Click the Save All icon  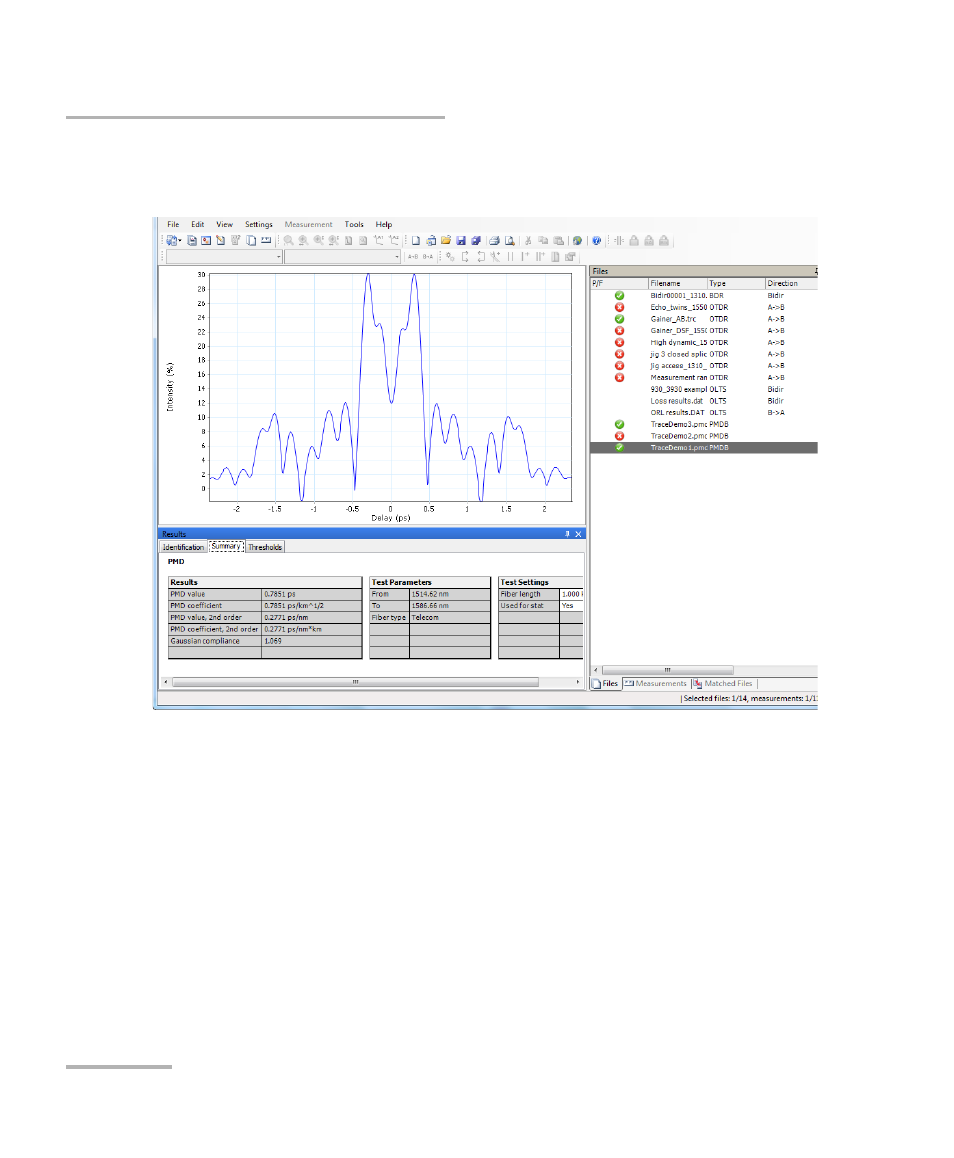[x=476, y=241]
